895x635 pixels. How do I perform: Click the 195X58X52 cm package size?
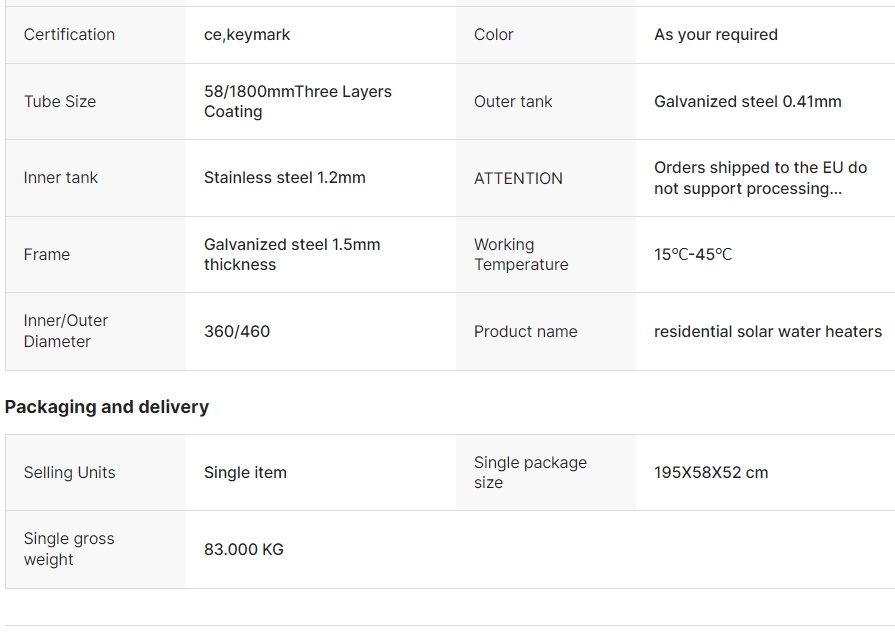[x=711, y=473]
